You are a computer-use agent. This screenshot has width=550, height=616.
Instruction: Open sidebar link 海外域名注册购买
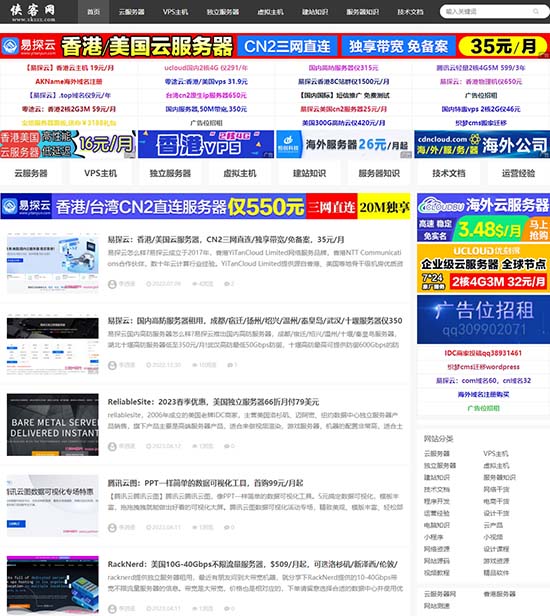coord(483,394)
